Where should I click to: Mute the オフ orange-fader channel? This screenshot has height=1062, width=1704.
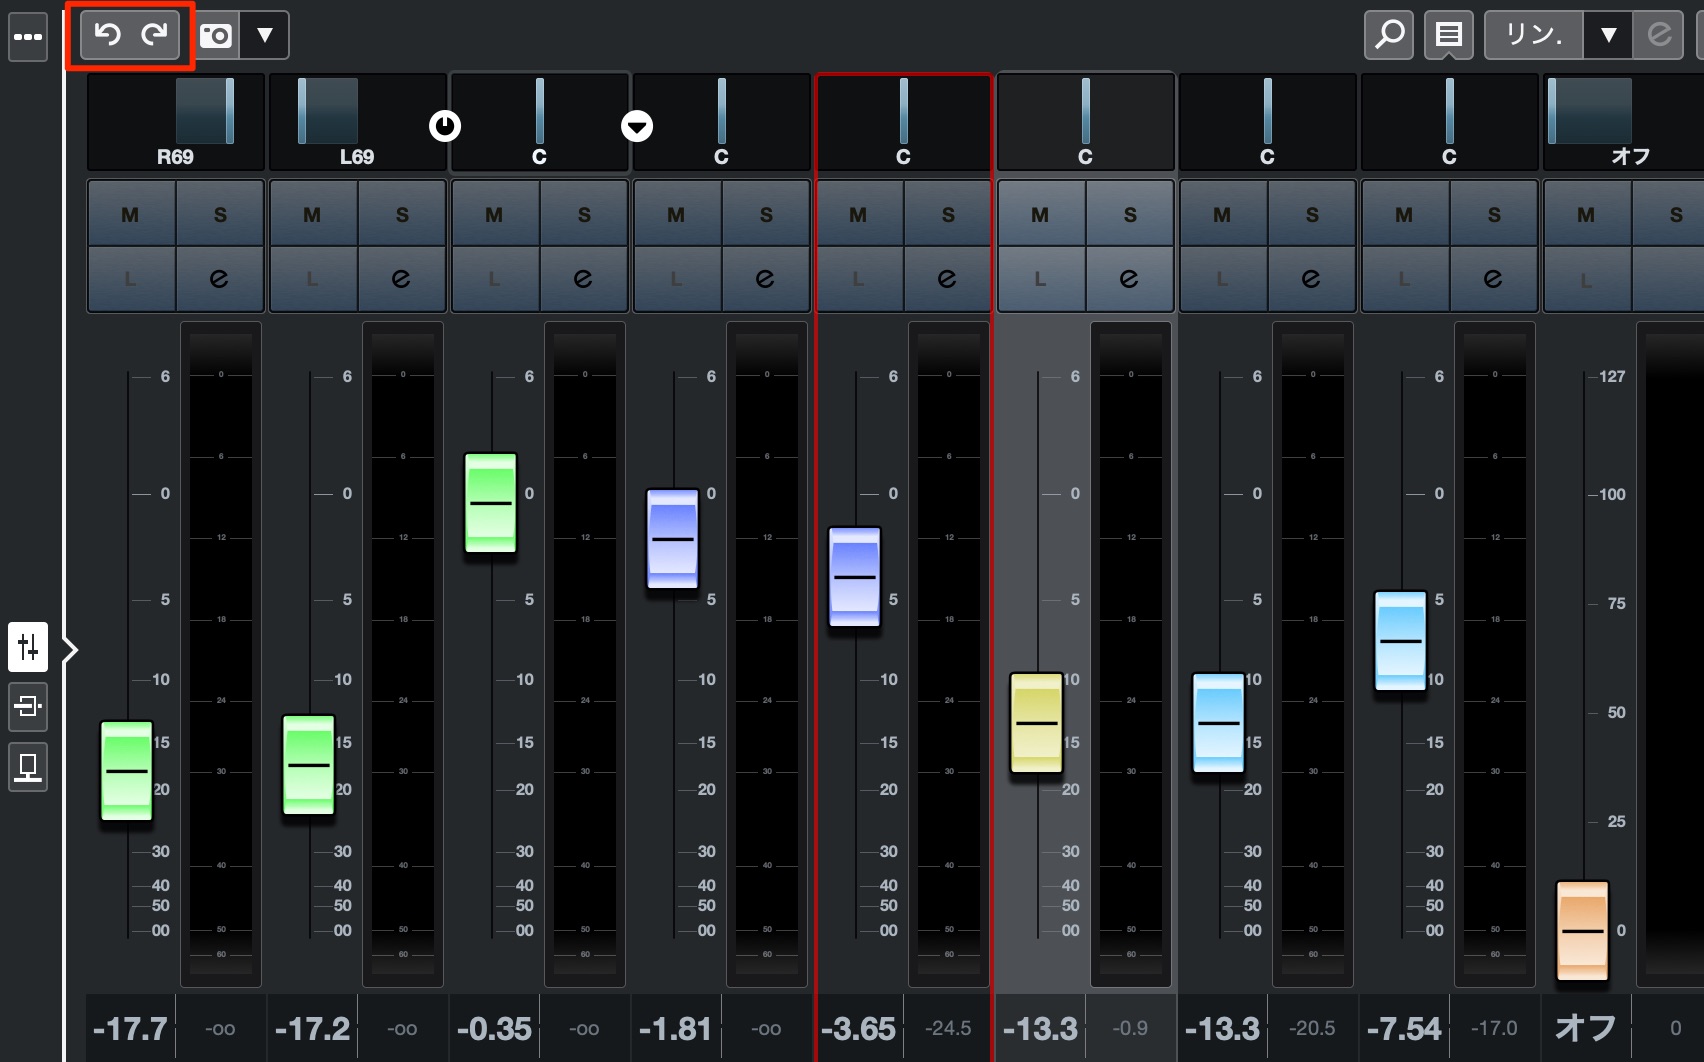1587,214
